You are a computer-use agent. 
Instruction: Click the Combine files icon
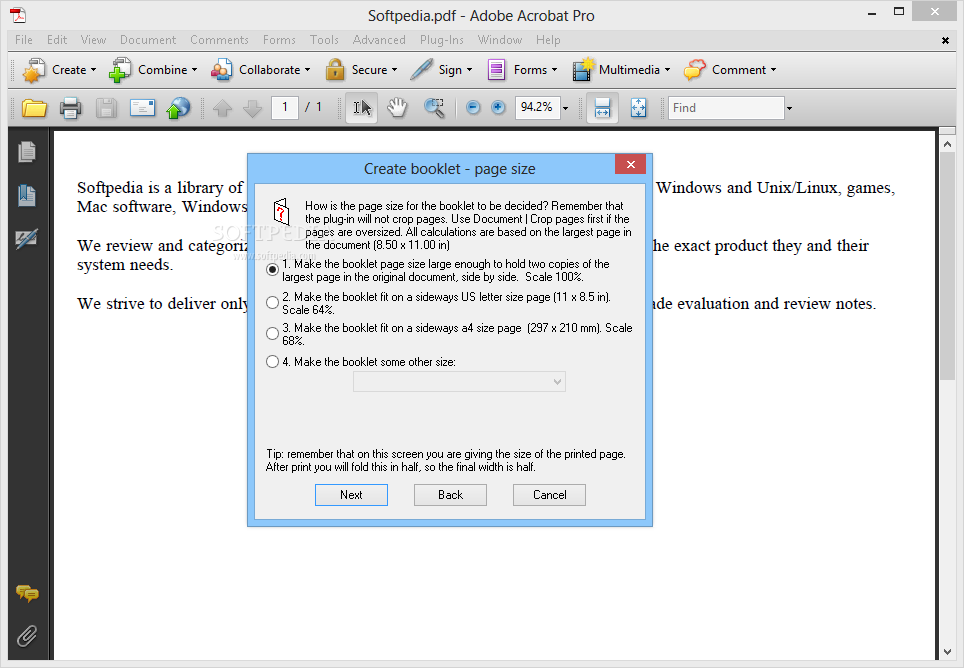[x=120, y=70]
